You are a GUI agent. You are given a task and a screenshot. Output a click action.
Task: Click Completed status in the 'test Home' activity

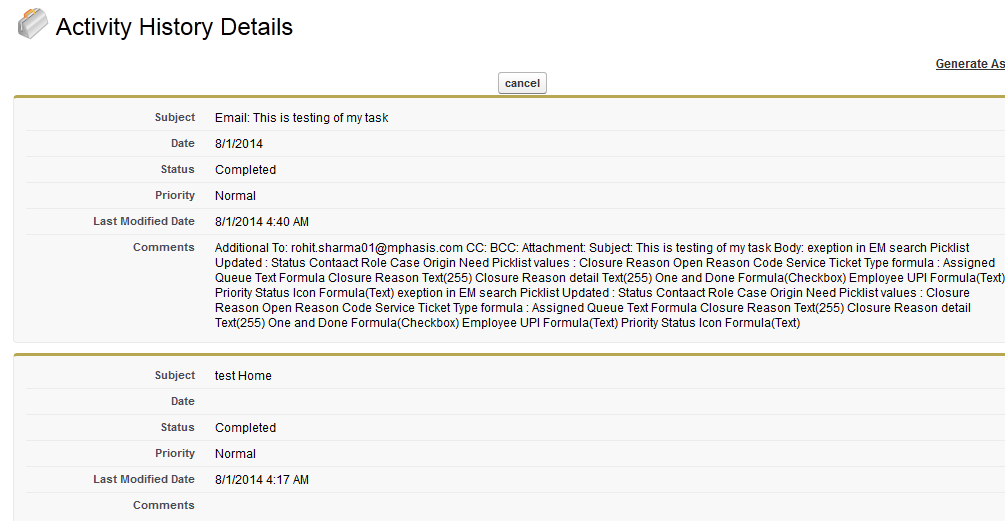click(x=245, y=428)
